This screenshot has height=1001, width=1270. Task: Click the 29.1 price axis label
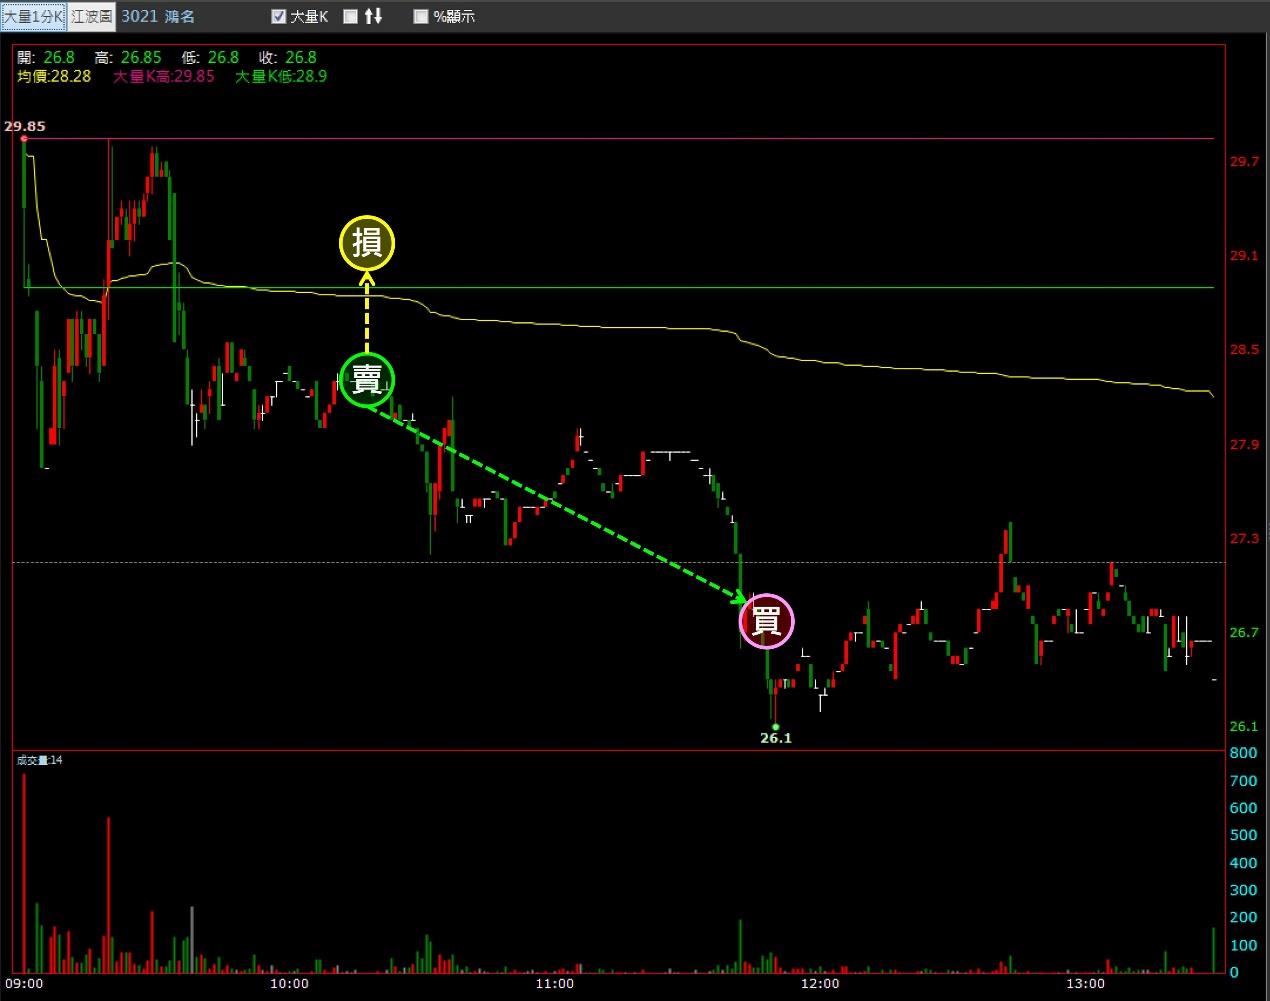pyautogui.click(x=1244, y=255)
